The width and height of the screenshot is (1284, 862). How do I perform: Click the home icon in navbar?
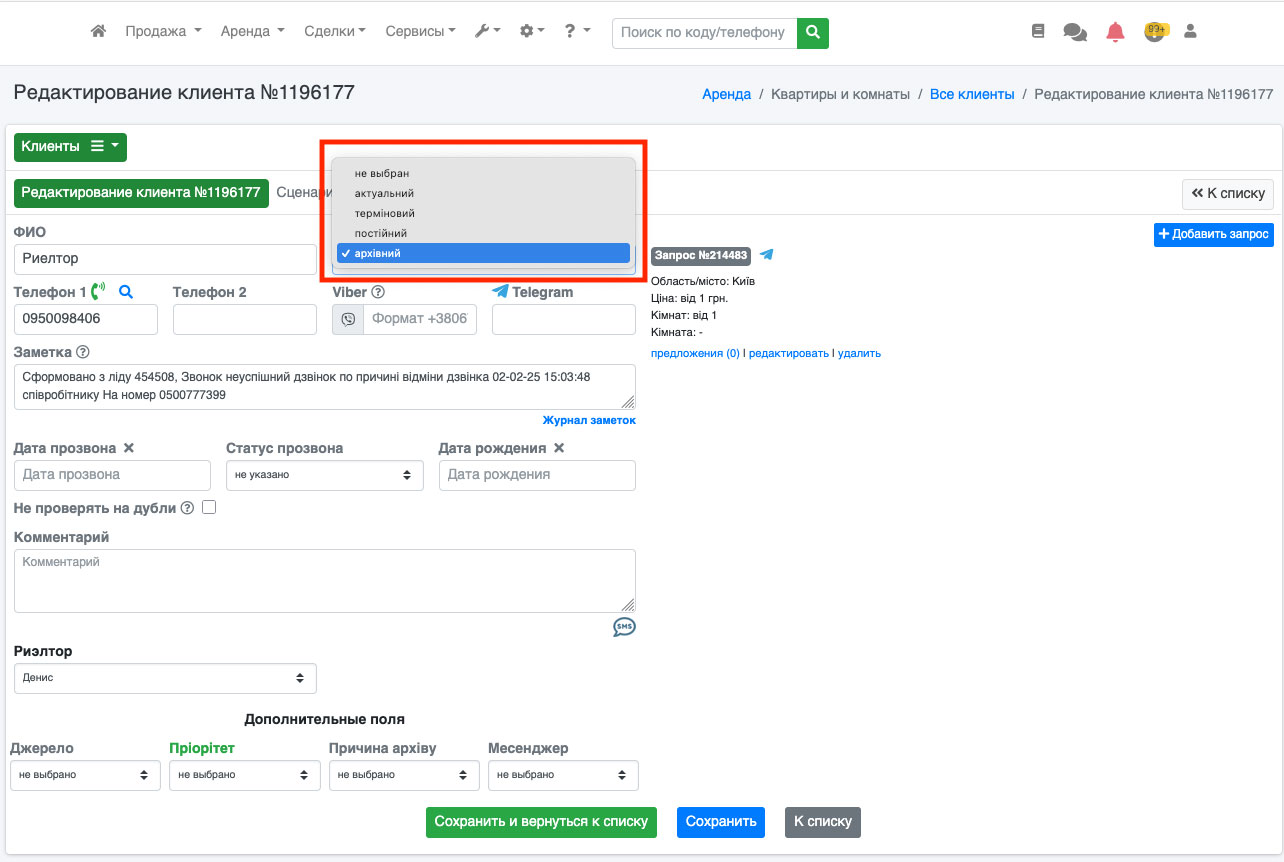point(98,31)
